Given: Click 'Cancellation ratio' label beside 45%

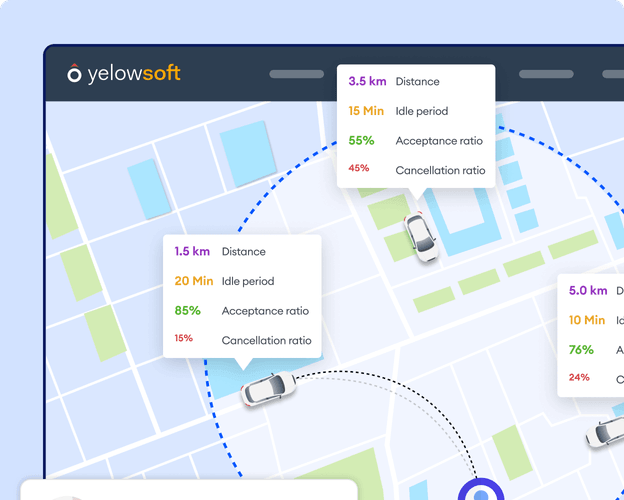Looking at the screenshot, I should [x=440, y=170].
